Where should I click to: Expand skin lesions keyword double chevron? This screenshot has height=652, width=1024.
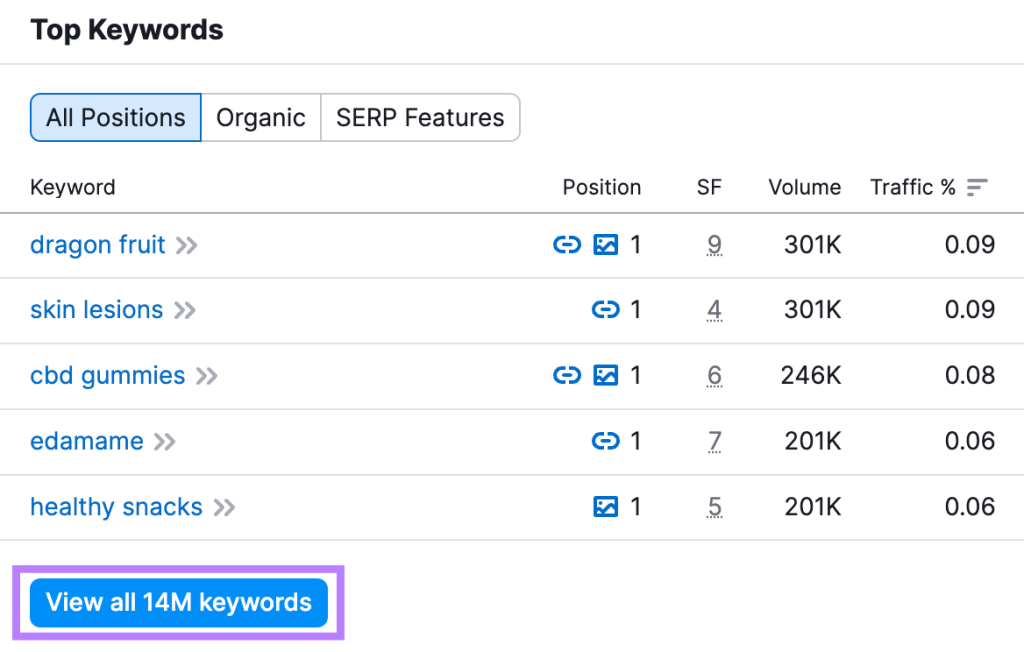[184, 310]
